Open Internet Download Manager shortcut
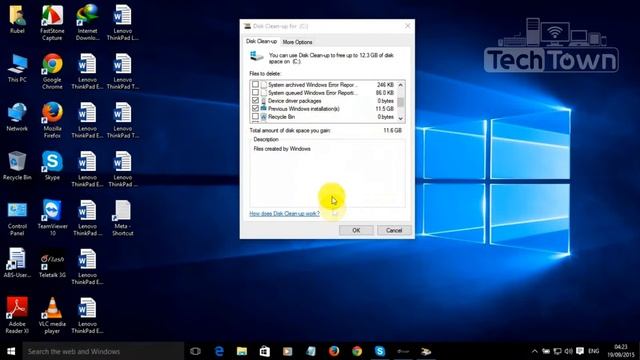Screen dimensions: 640x360 [x=87, y=23]
